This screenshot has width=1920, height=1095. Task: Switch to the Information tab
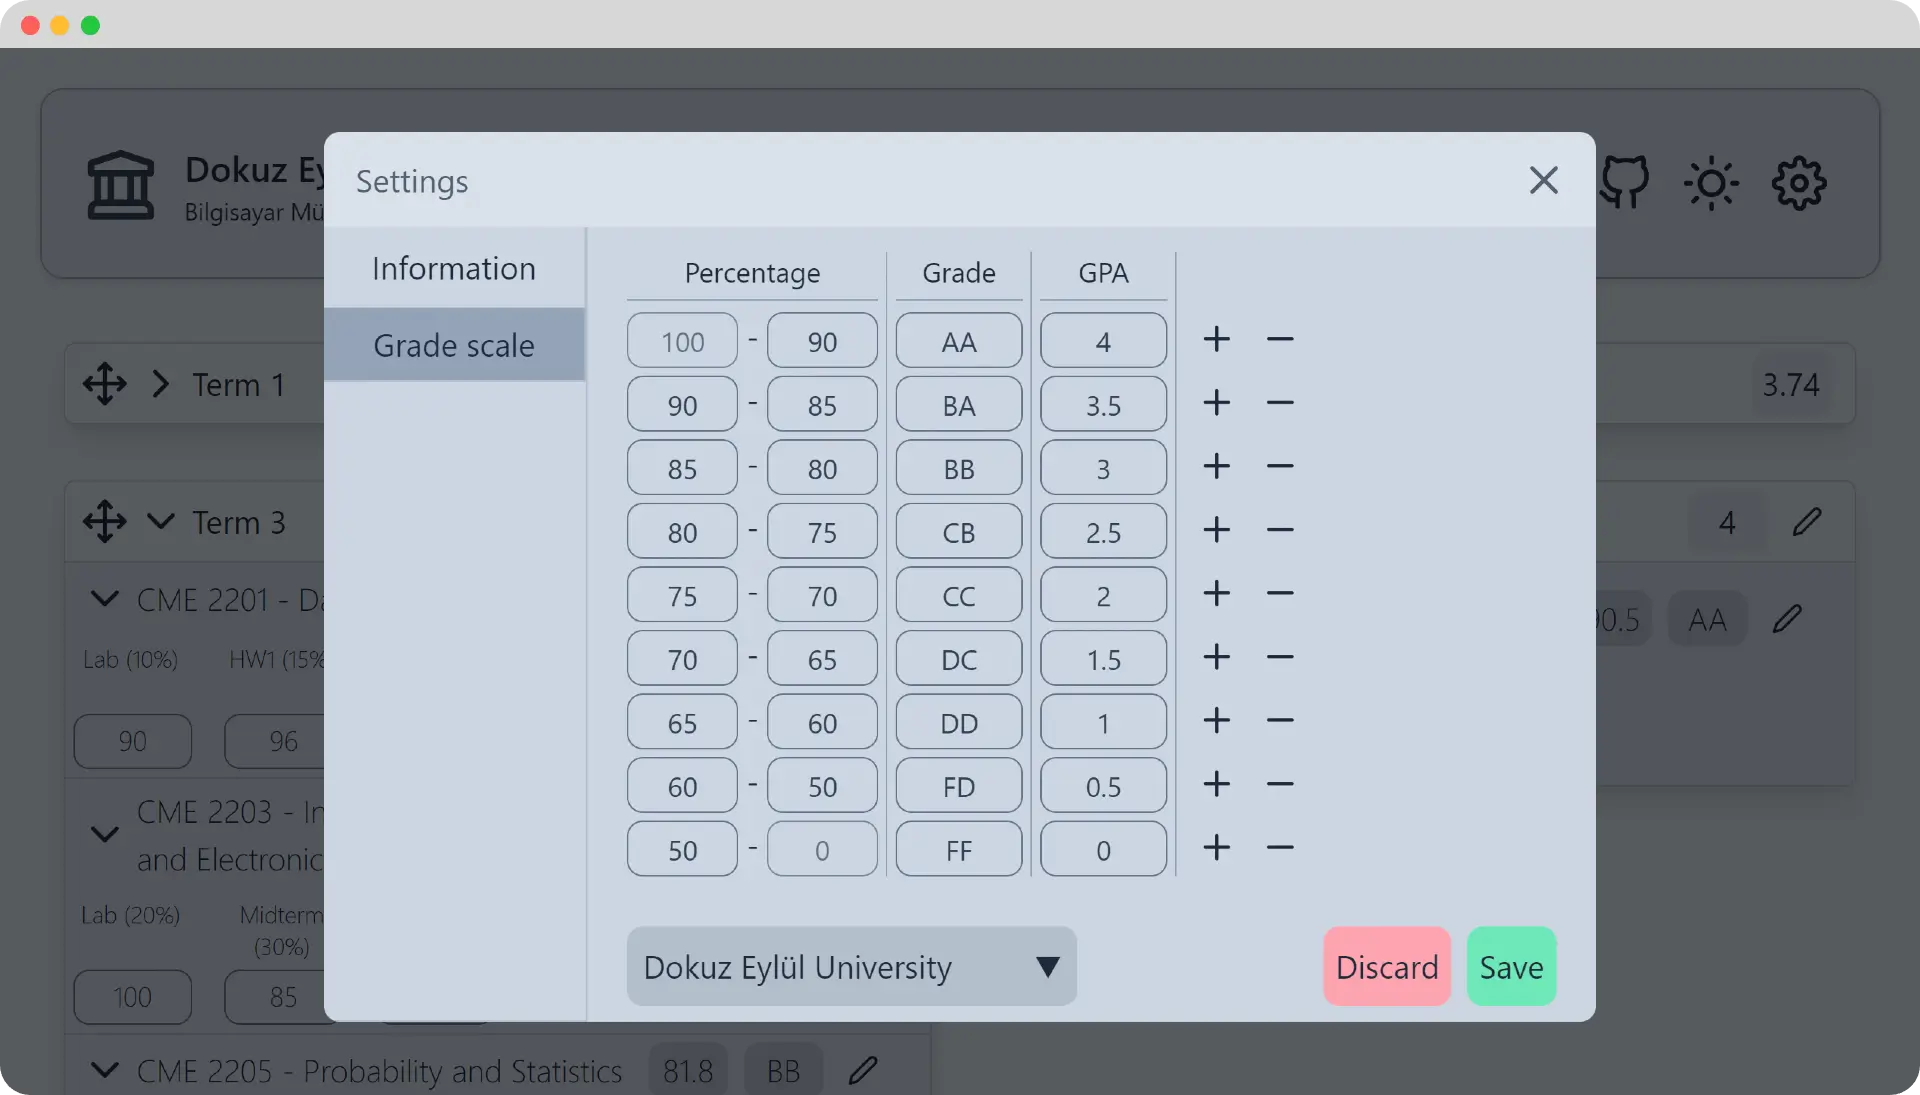point(454,268)
